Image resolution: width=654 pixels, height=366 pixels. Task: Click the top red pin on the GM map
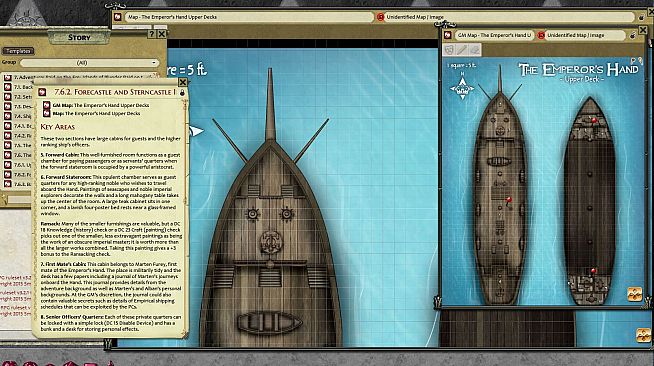[x=594, y=121]
